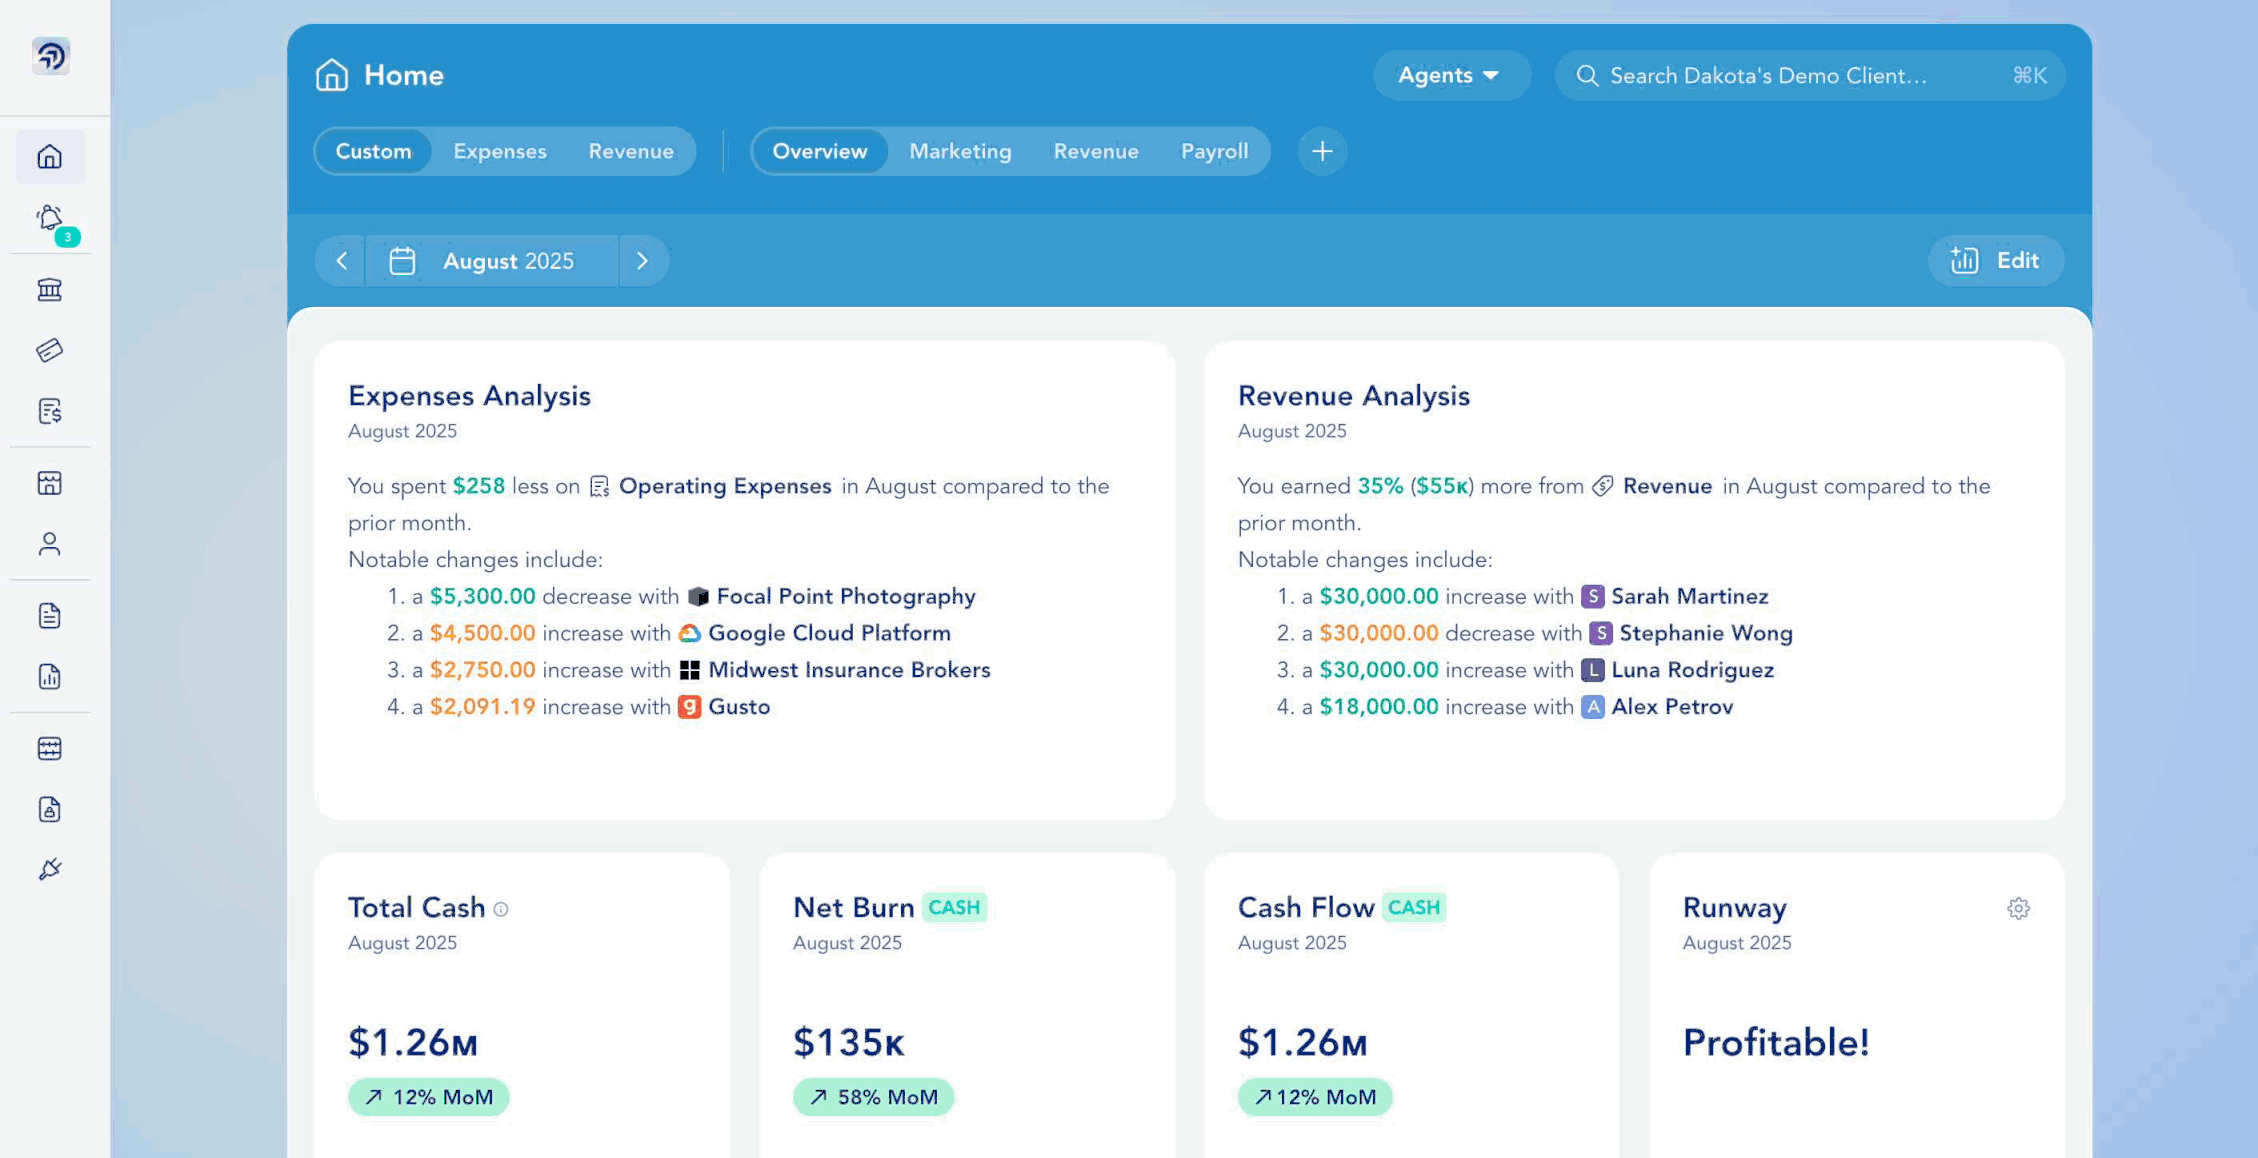Click the Total Cash info icon
The height and width of the screenshot is (1158, 2258).
[x=501, y=909]
